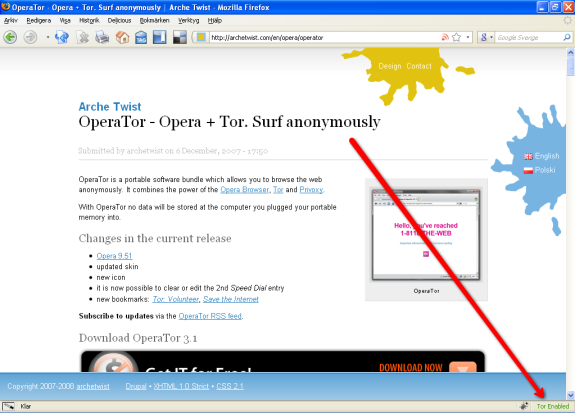Image resolution: width=575 pixels, height=413 pixels.
Task: Click the yellow site identity icon in address bar
Action: (201, 37)
